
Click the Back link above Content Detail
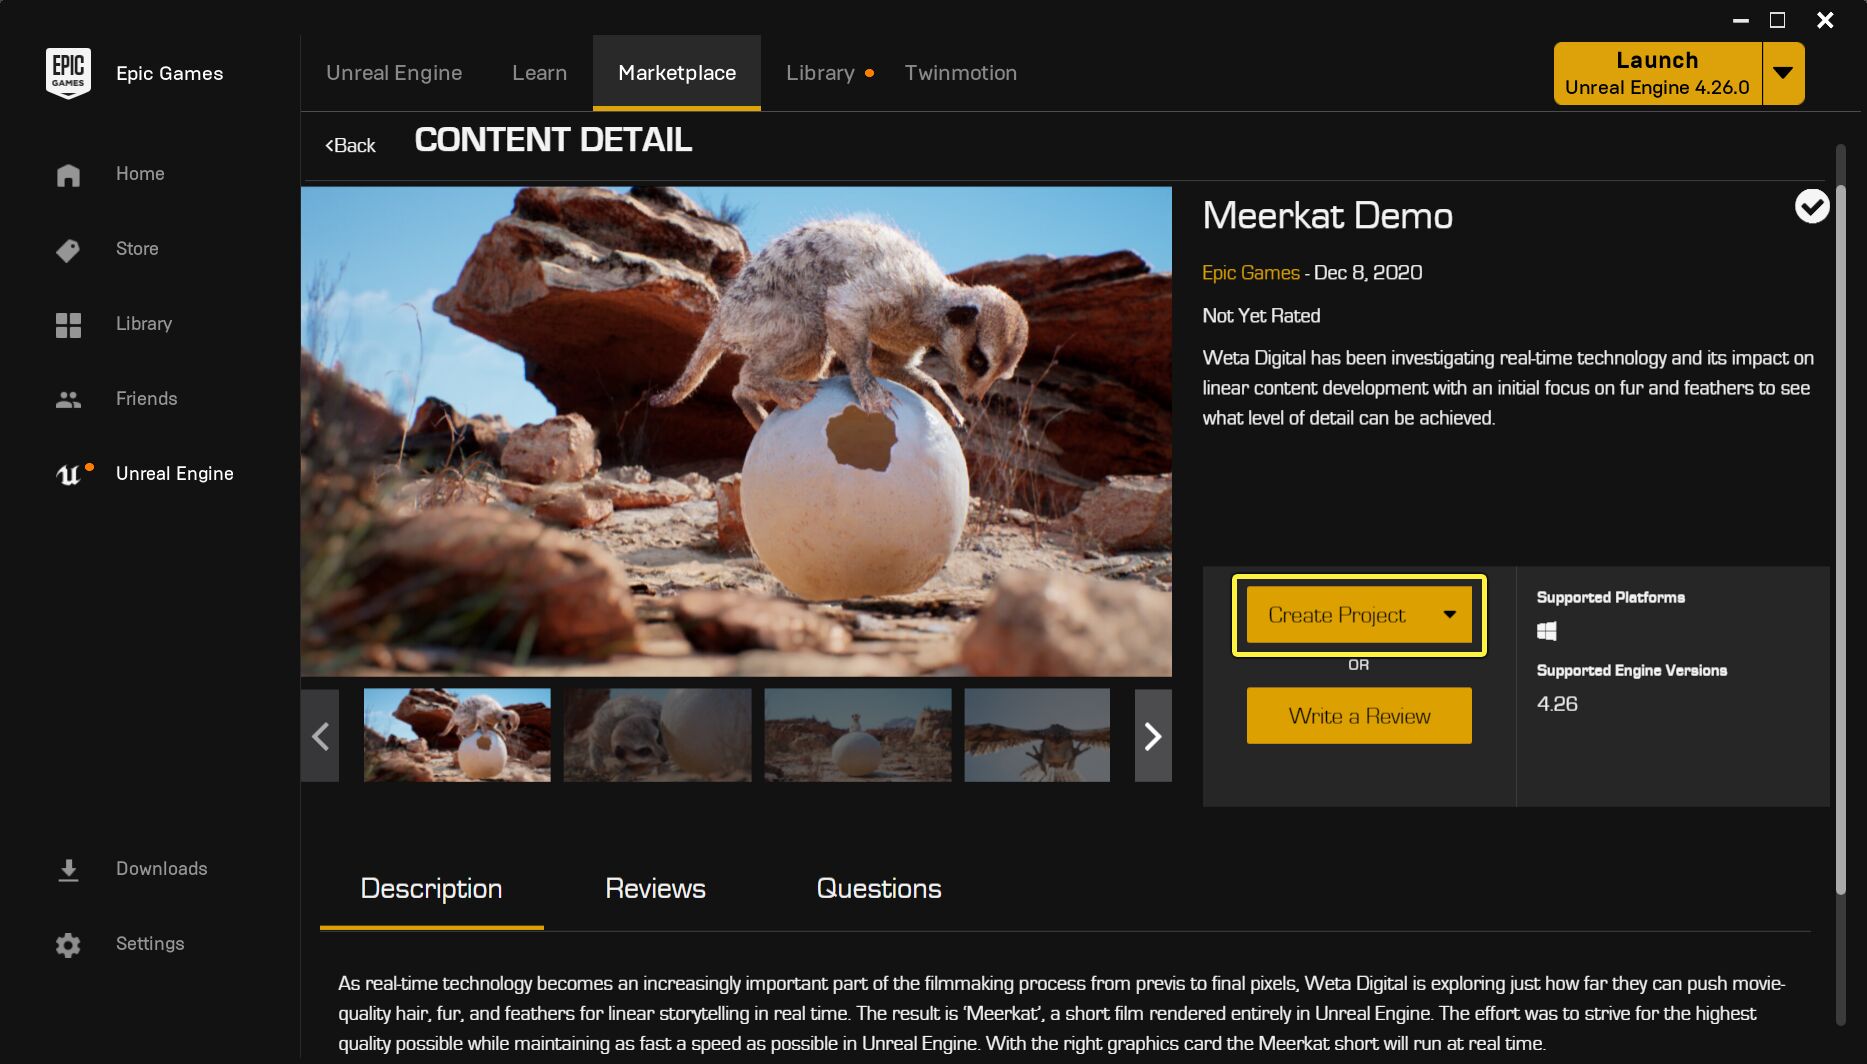348,144
